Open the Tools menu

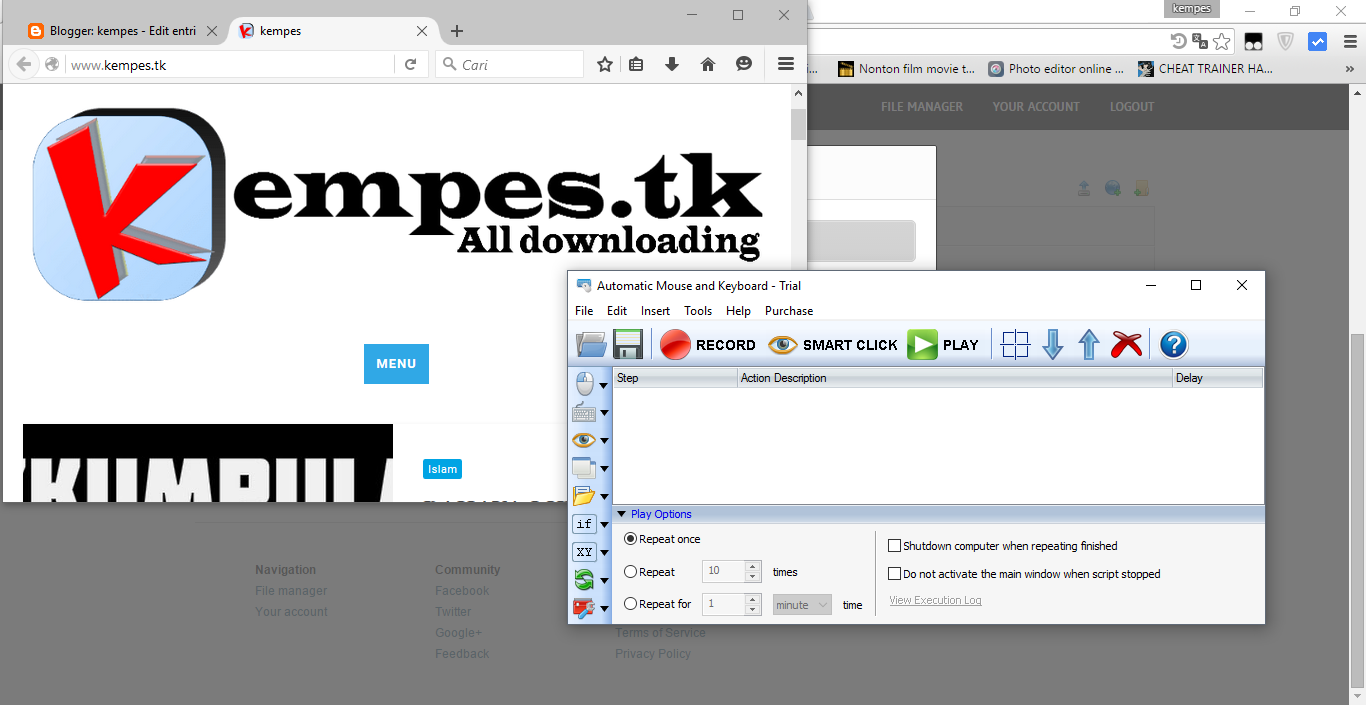(698, 311)
